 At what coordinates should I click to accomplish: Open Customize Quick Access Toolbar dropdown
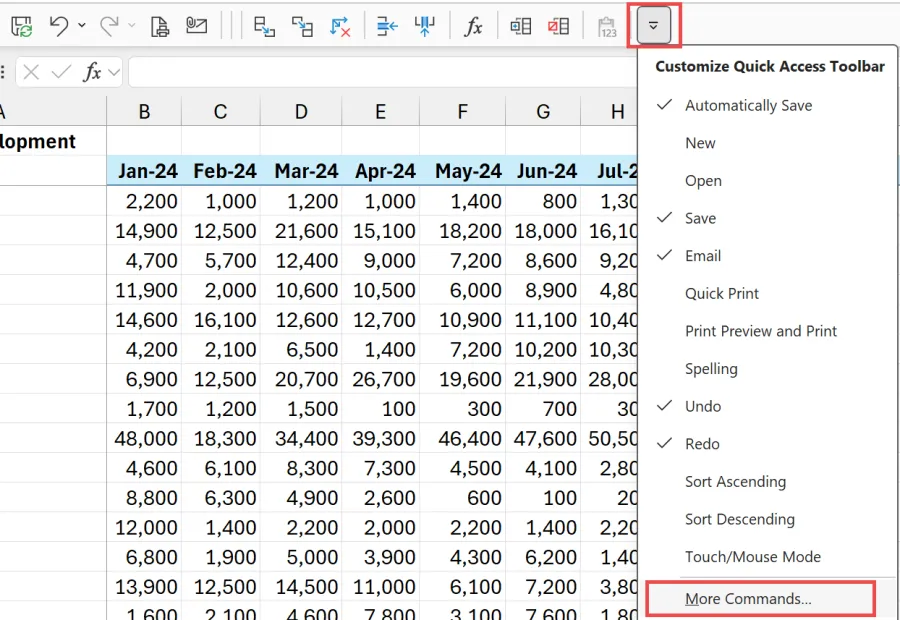click(654, 27)
